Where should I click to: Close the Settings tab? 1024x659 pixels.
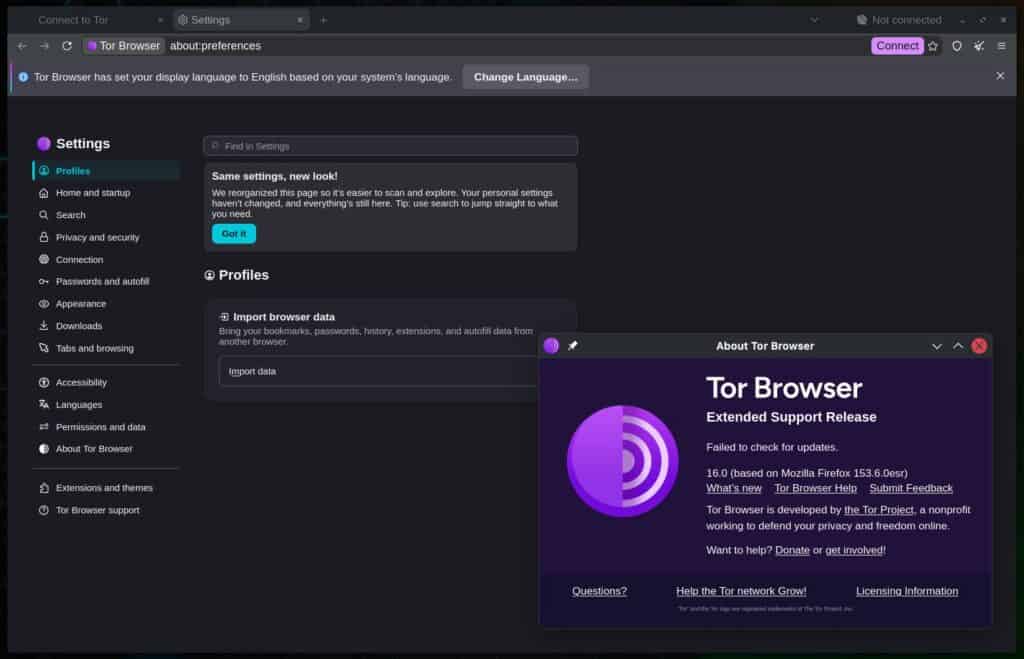(x=300, y=20)
